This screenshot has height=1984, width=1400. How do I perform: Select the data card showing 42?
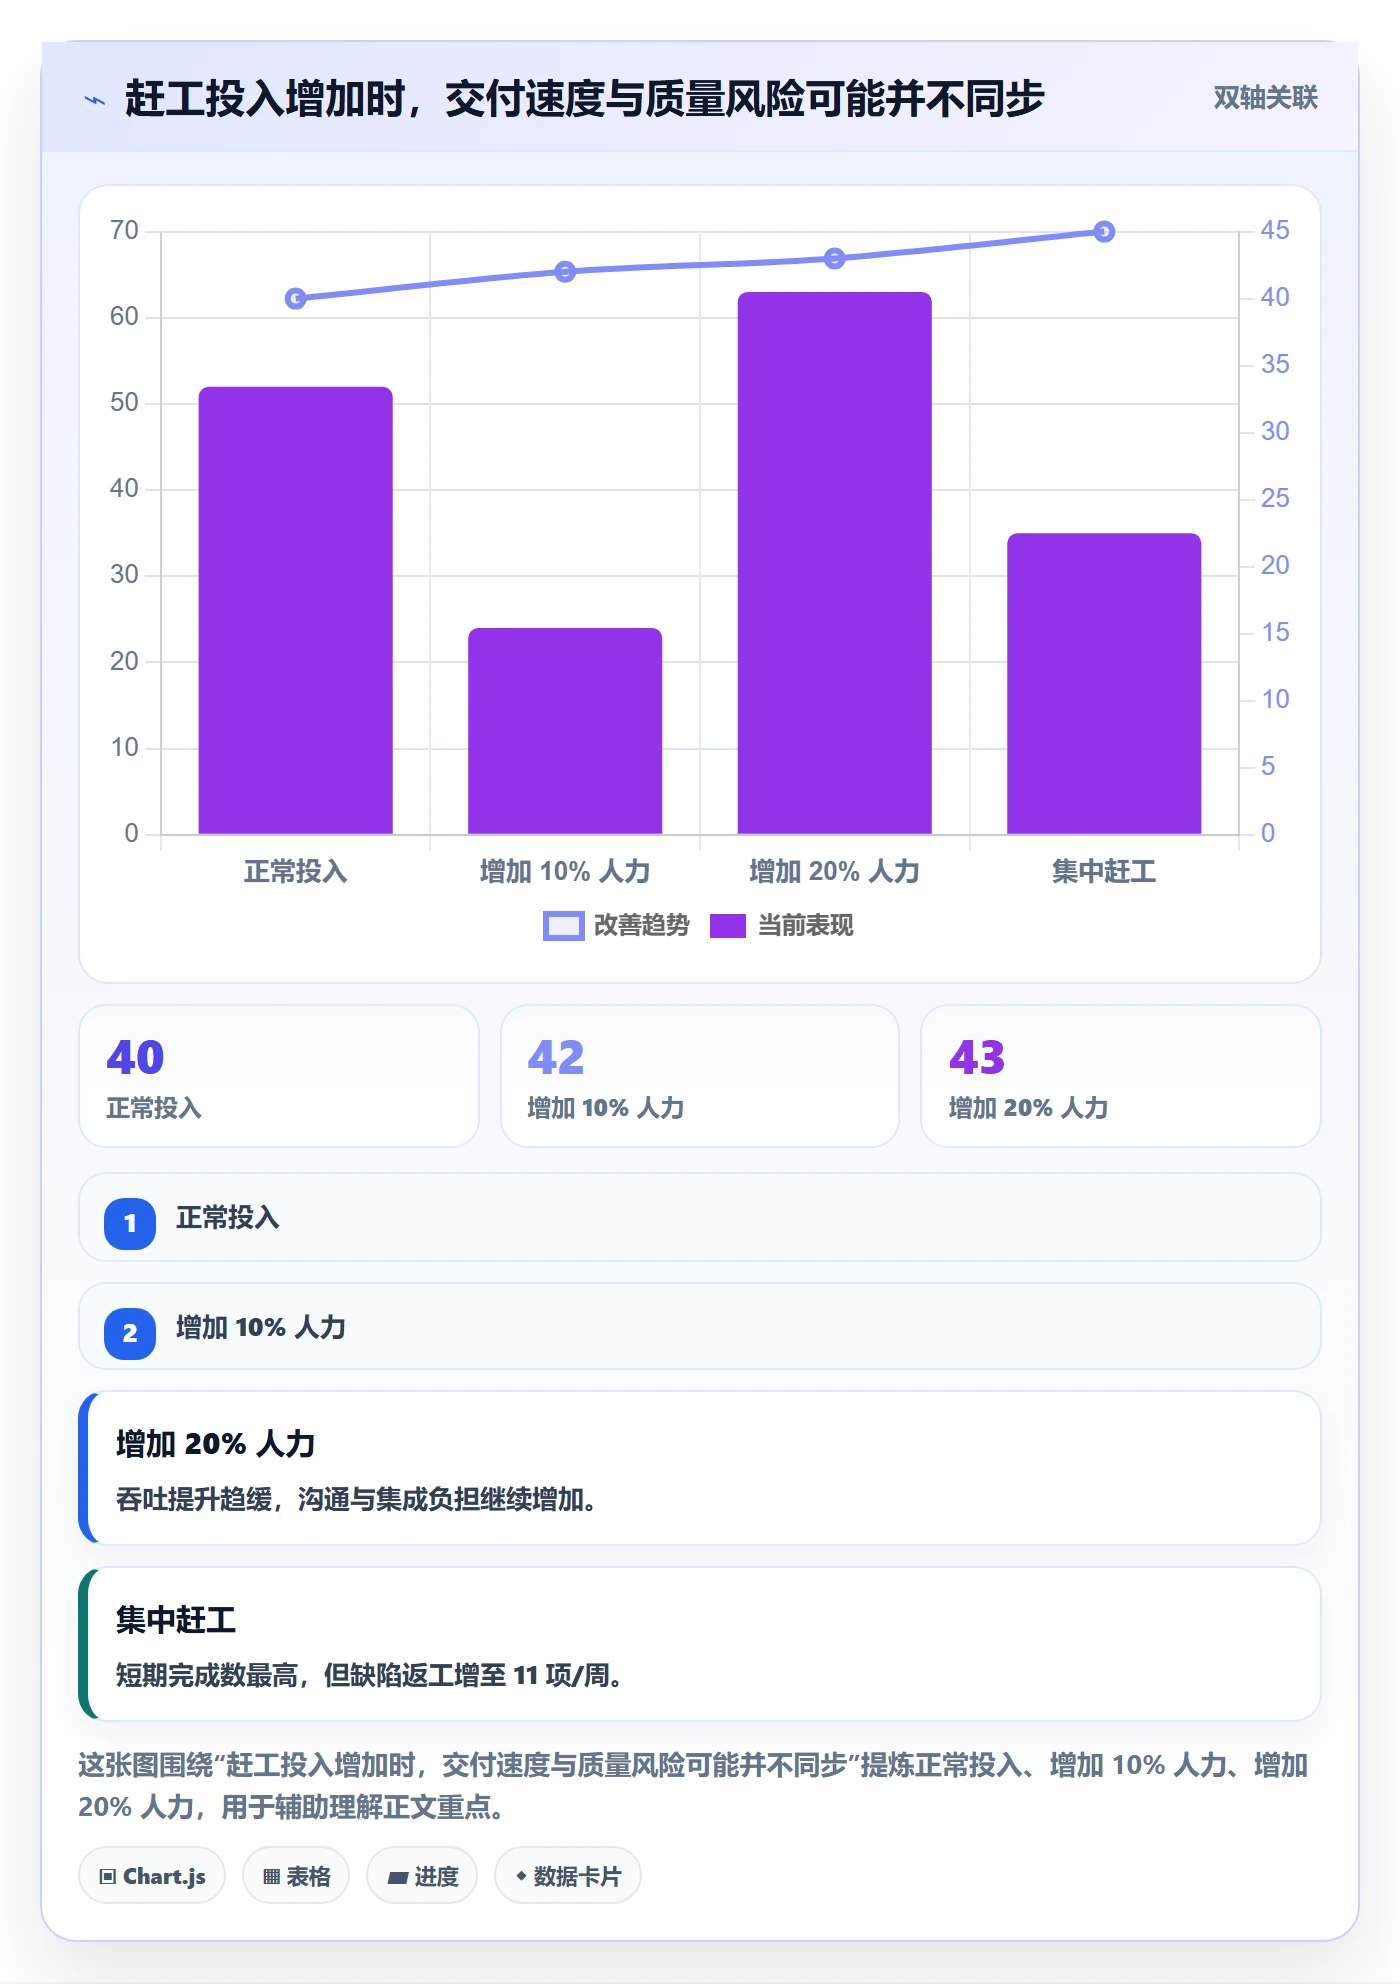(x=700, y=1076)
